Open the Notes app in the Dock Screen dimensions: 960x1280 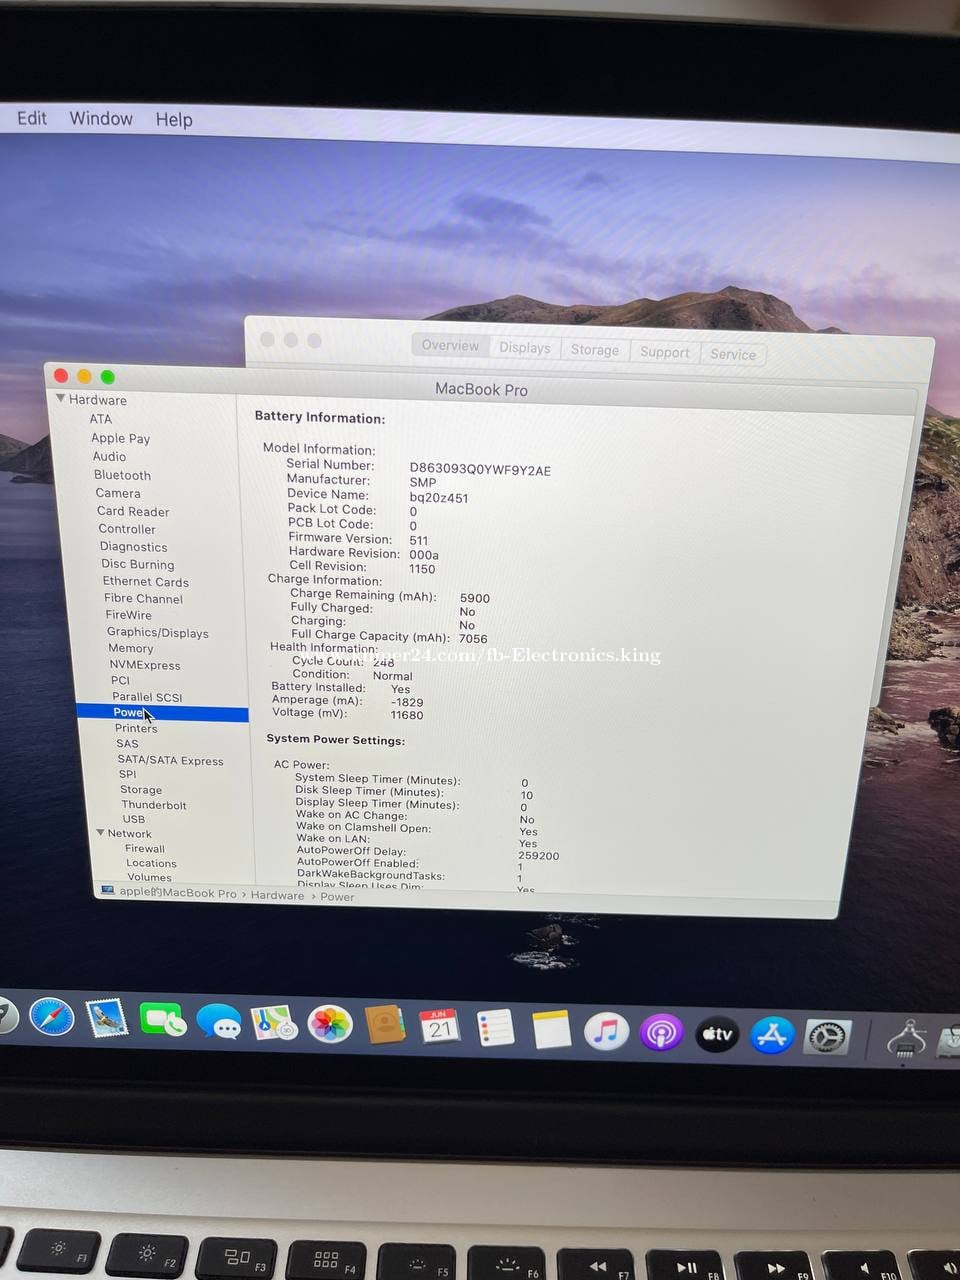pos(551,1030)
